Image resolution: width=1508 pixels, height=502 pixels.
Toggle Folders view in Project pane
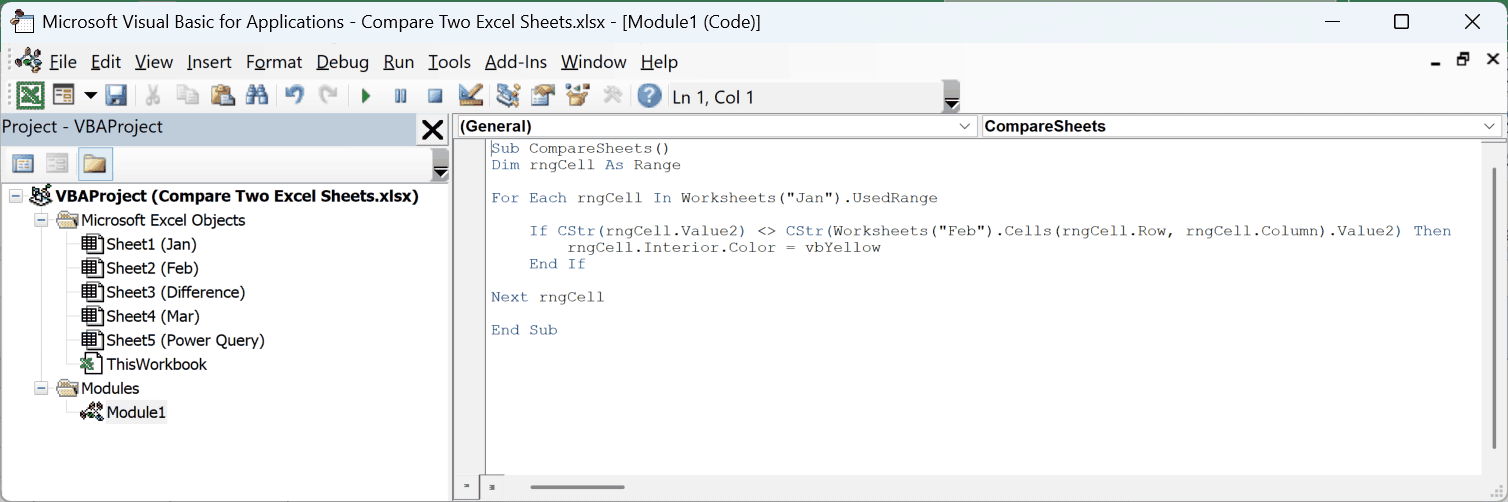coord(95,164)
